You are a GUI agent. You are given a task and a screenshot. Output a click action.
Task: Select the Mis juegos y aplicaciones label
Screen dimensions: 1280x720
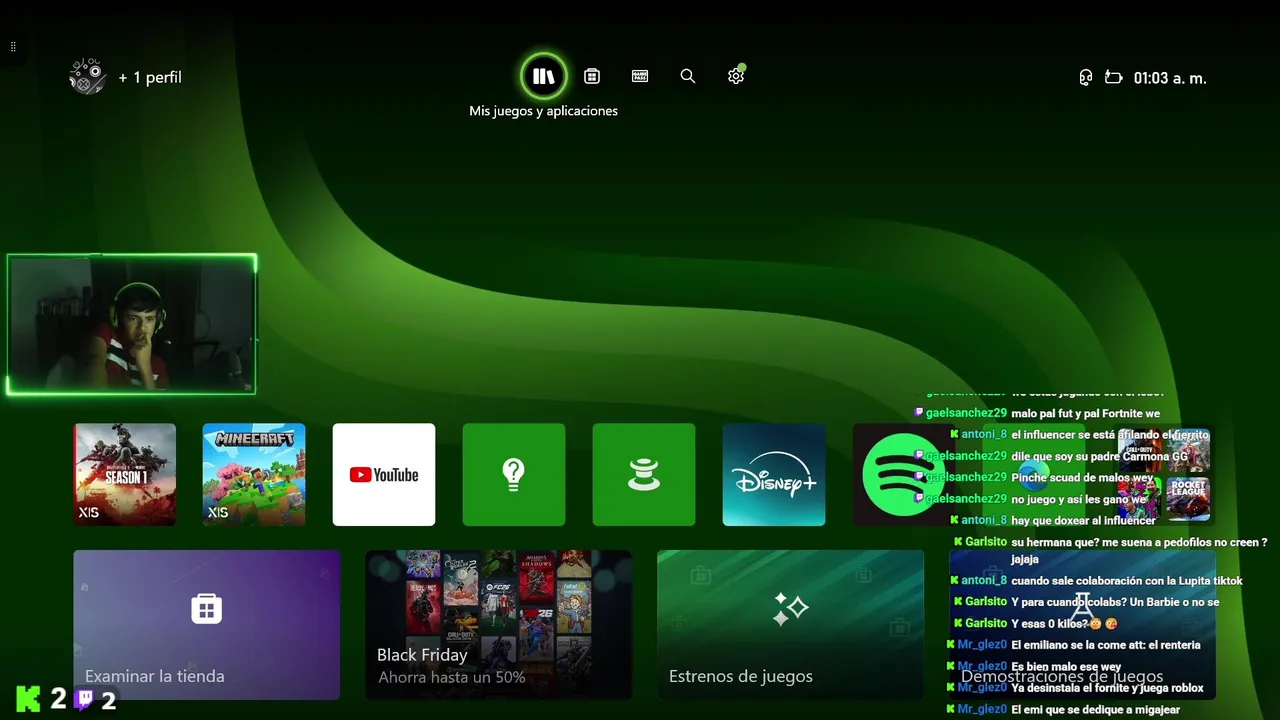[x=543, y=111]
